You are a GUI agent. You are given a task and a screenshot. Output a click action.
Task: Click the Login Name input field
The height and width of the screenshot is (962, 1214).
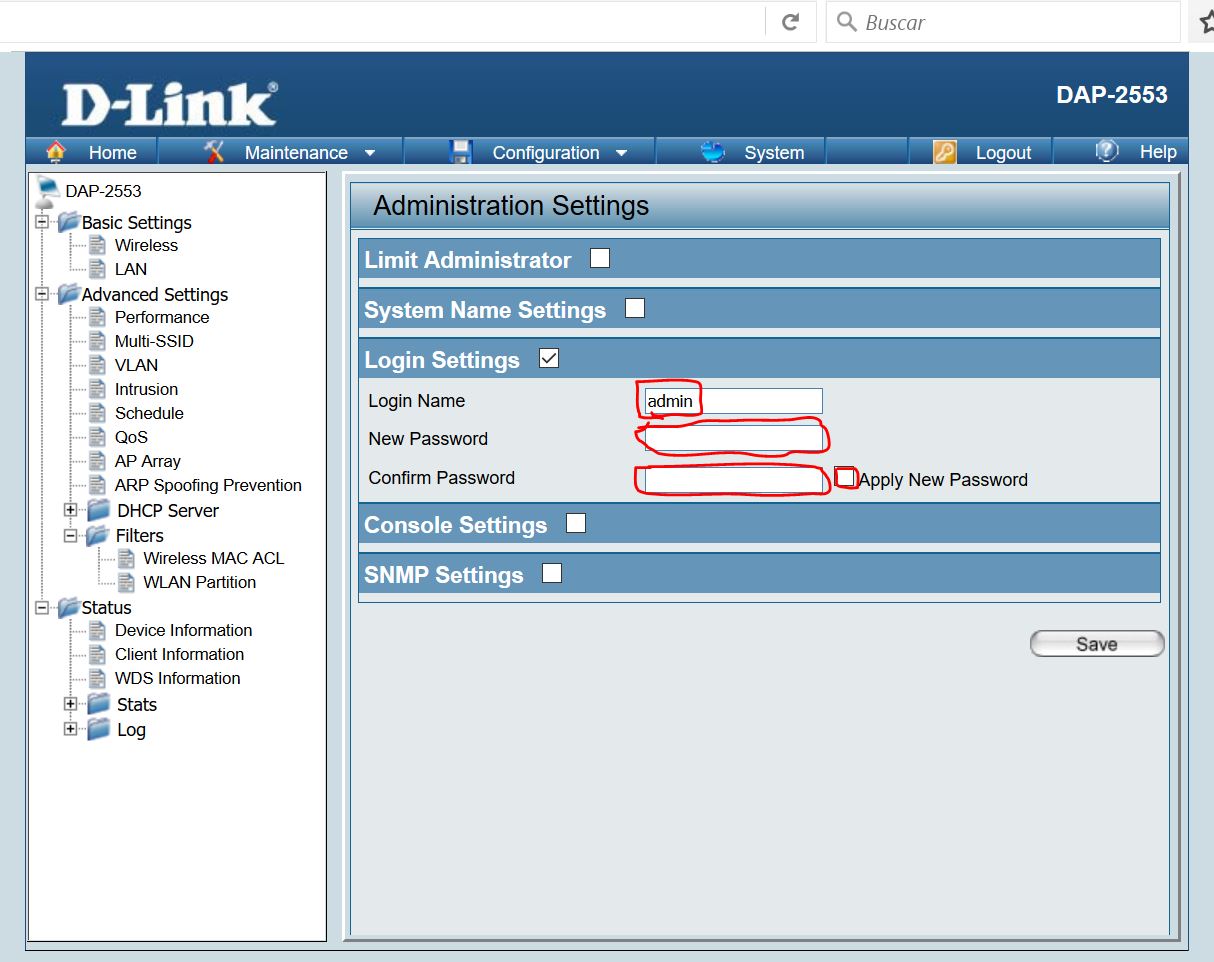click(x=733, y=401)
